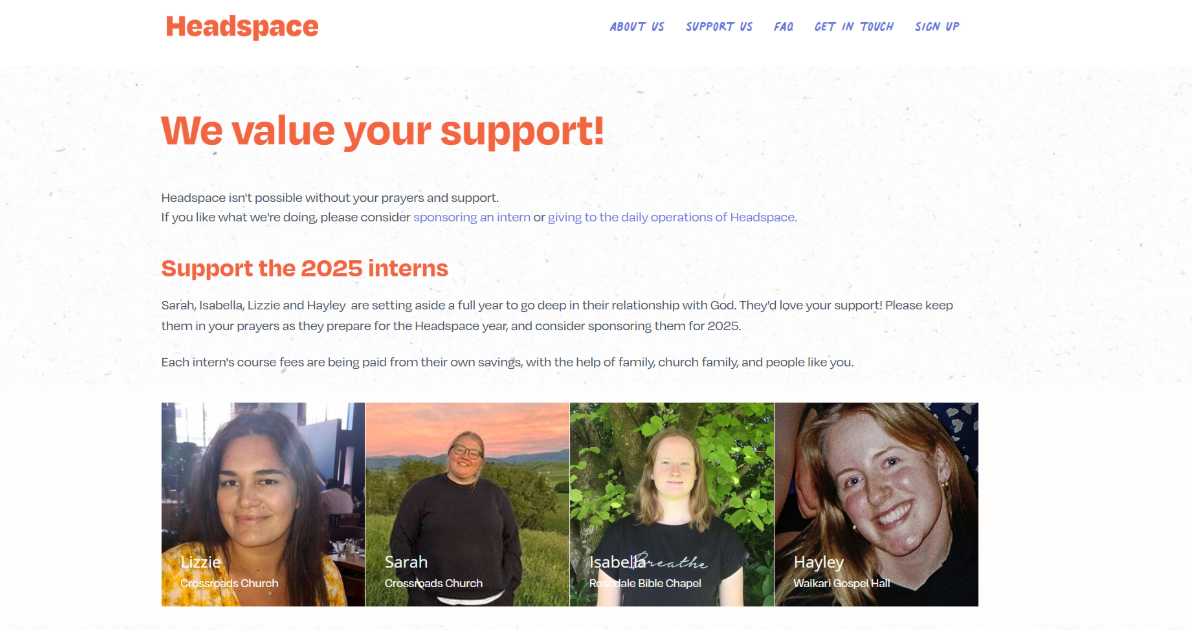Select Hayley's intern photo card
1200x630 pixels.
click(x=877, y=504)
